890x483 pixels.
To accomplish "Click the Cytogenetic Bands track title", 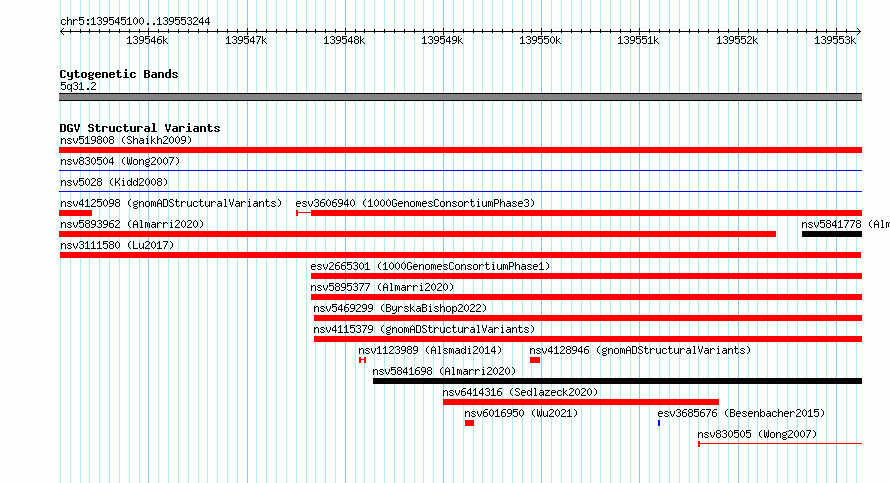I will click(x=119, y=74).
